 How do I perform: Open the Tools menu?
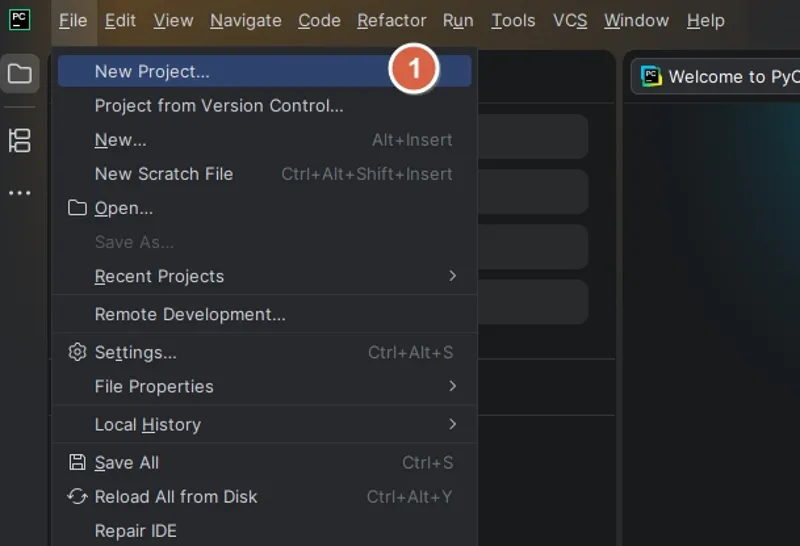click(x=513, y=20)
